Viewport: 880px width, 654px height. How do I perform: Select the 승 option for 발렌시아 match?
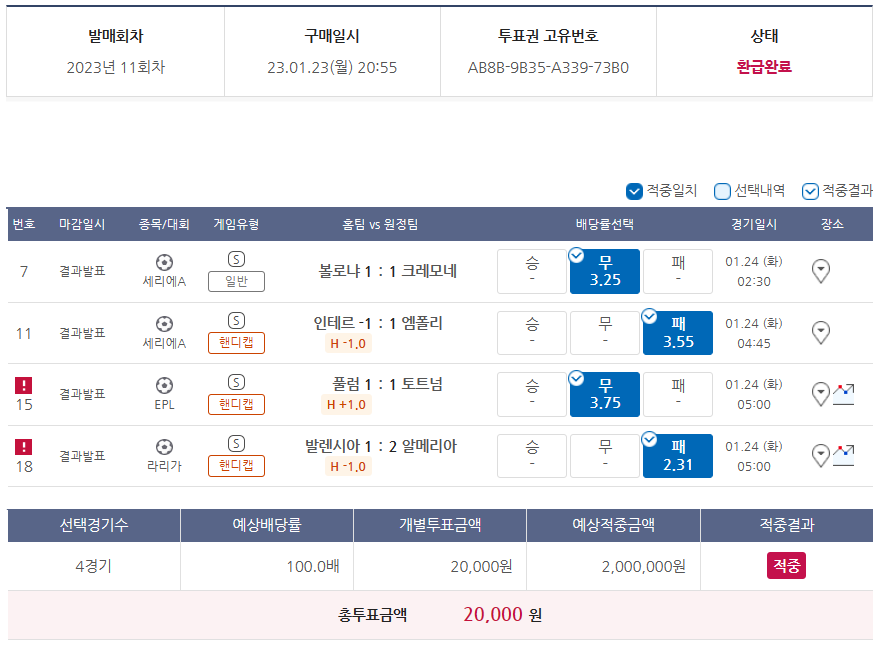point(532,455)
